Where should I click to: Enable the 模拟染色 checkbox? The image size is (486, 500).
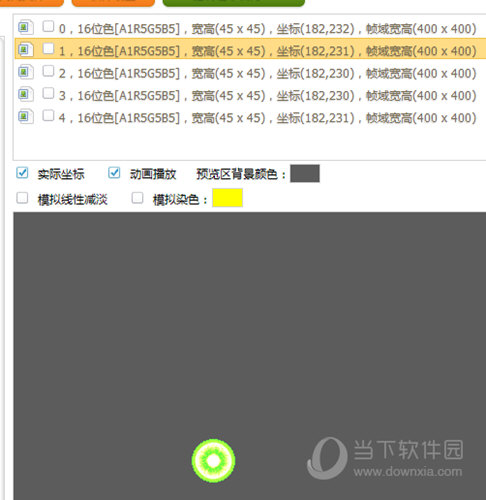pyautogui.click(x=137, y=198)
